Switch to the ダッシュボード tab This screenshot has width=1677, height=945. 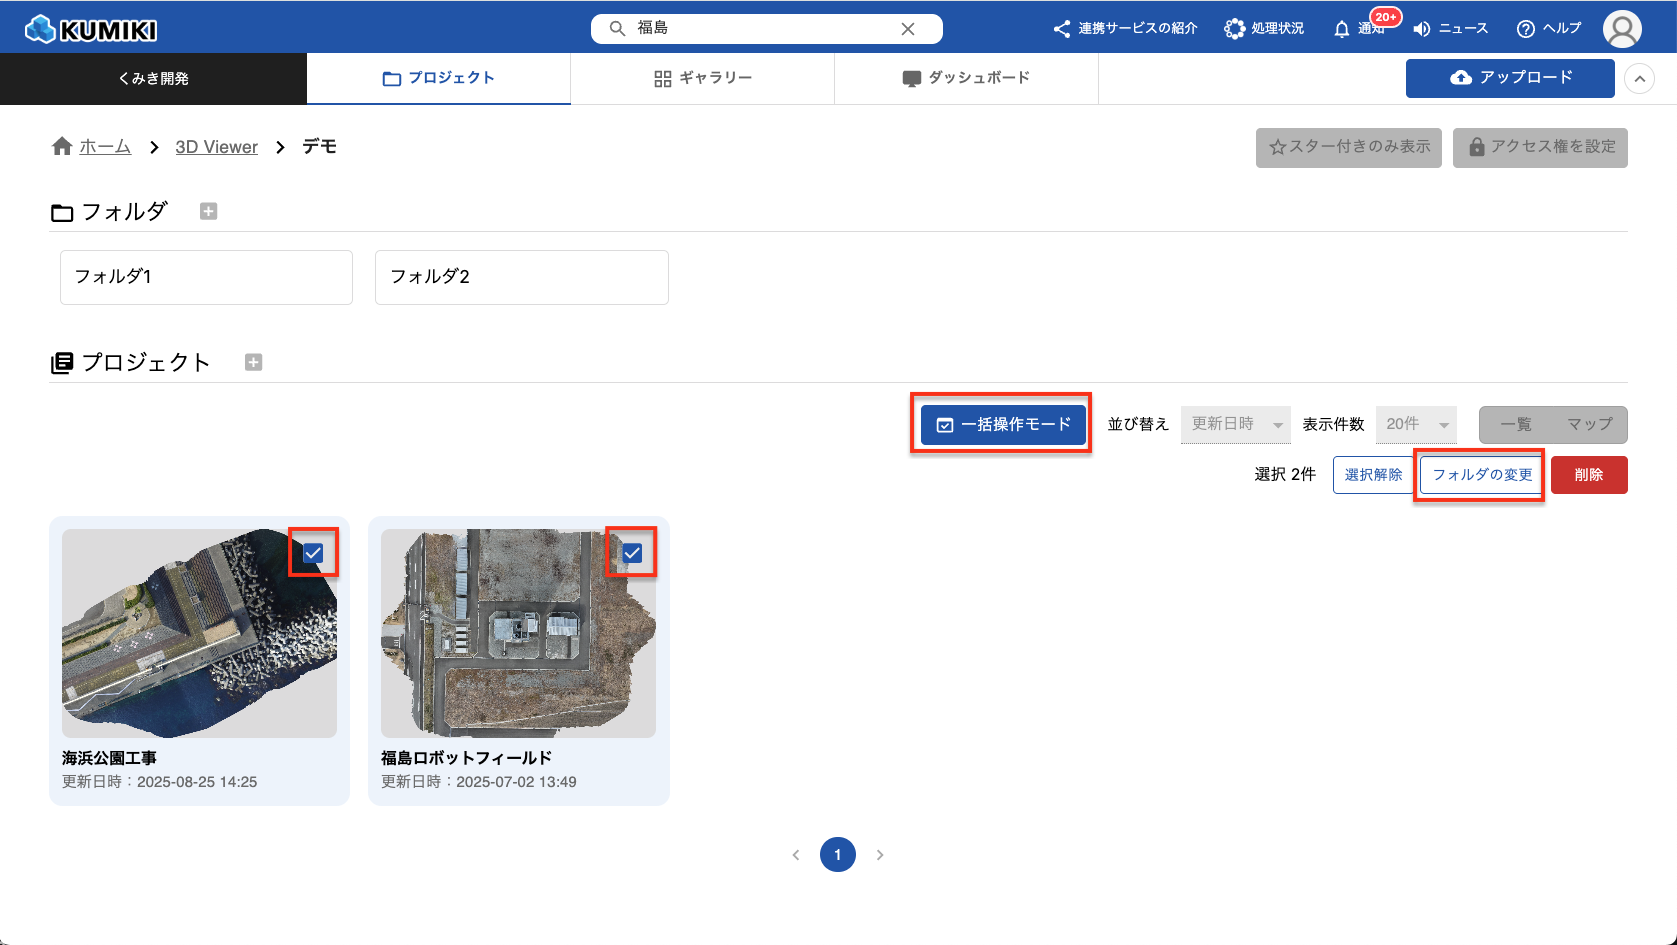966,78
